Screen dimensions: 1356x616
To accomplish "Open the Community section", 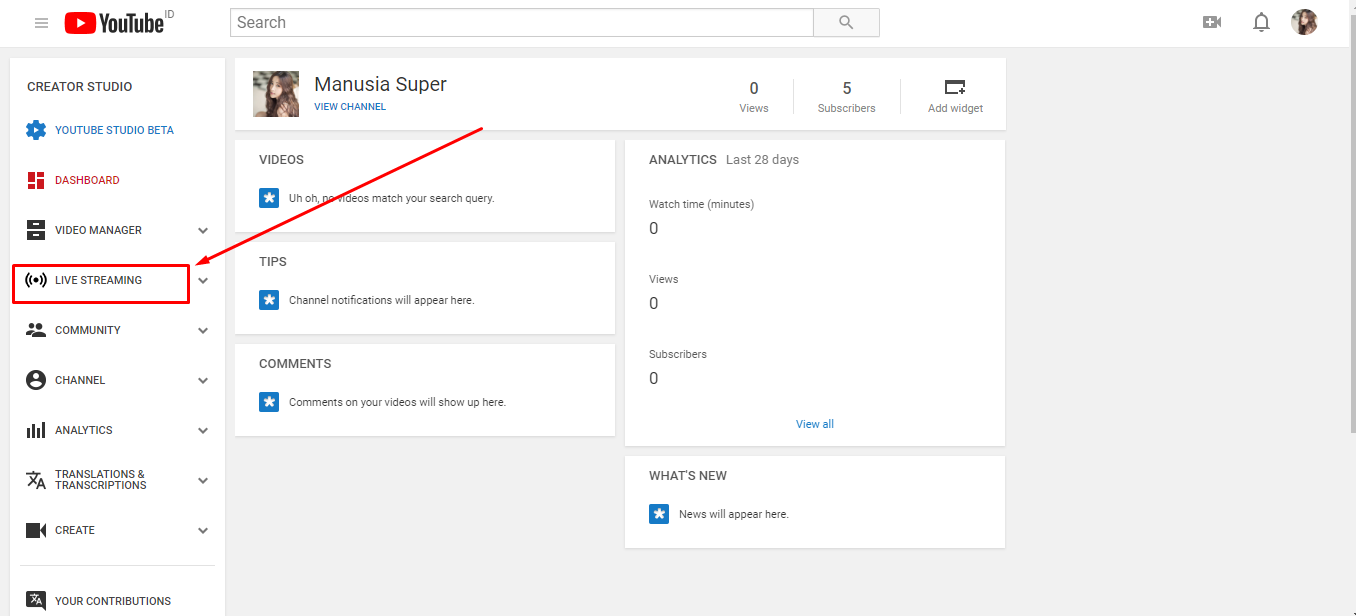I will click(x=88, y=330).
